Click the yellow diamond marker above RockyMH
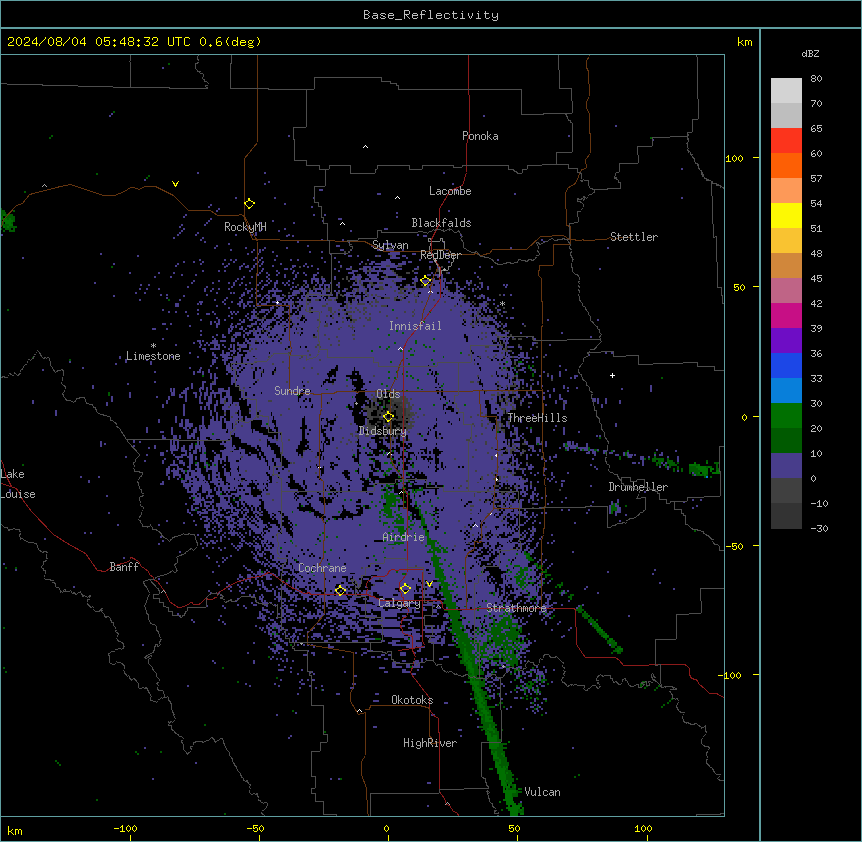The height and width of the screenshot is (842, 862). [250, 204]
